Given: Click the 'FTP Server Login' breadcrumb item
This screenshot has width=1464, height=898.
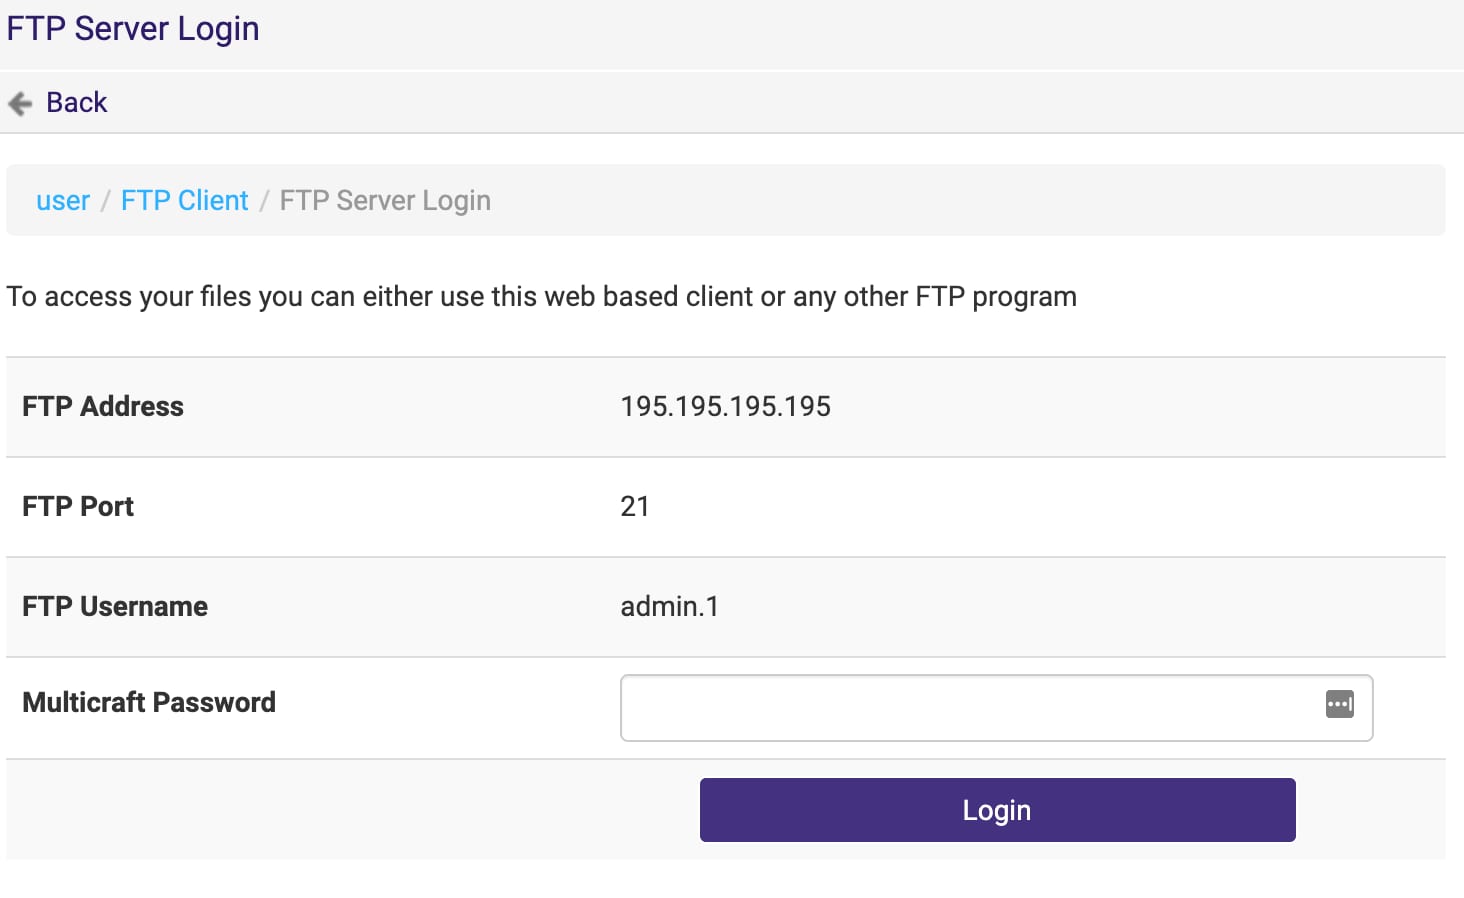Looking at the screenshot, I should point(385,201).
